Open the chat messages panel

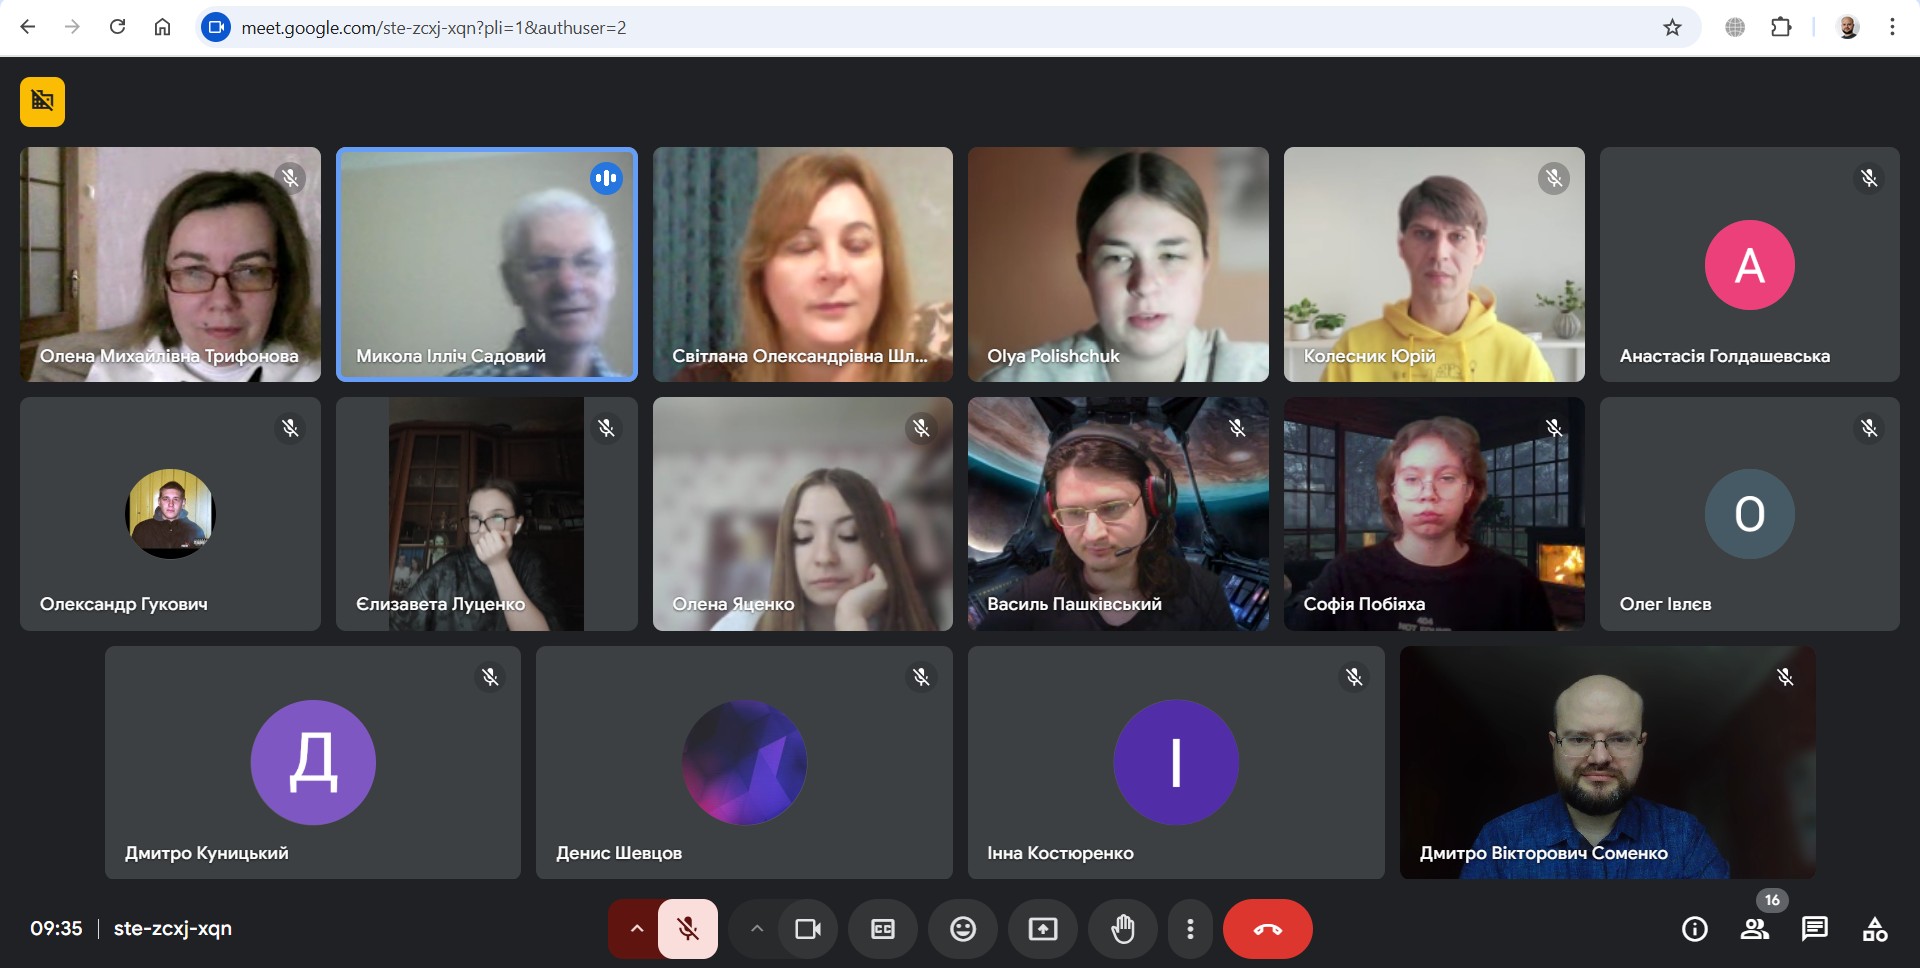point(1814,929)
